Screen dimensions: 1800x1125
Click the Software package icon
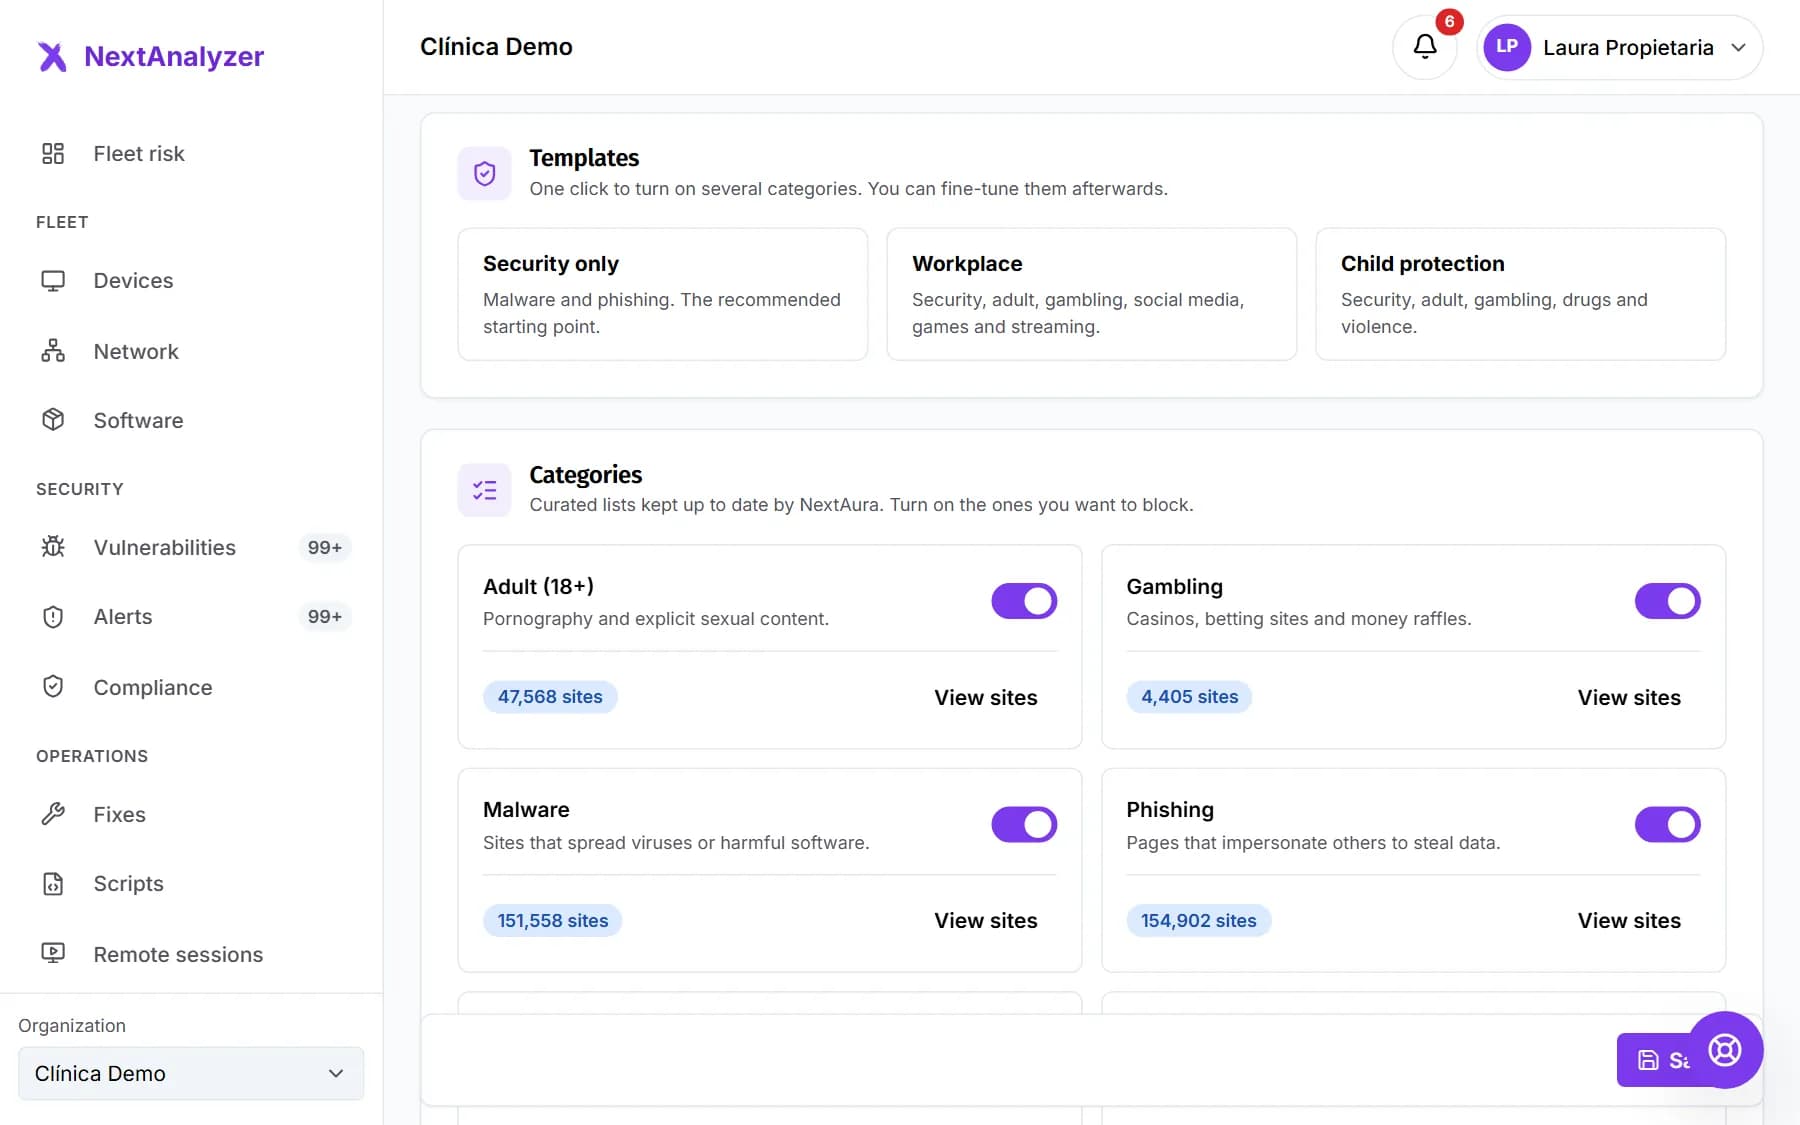pyautogui.click(x=53, y=420)
